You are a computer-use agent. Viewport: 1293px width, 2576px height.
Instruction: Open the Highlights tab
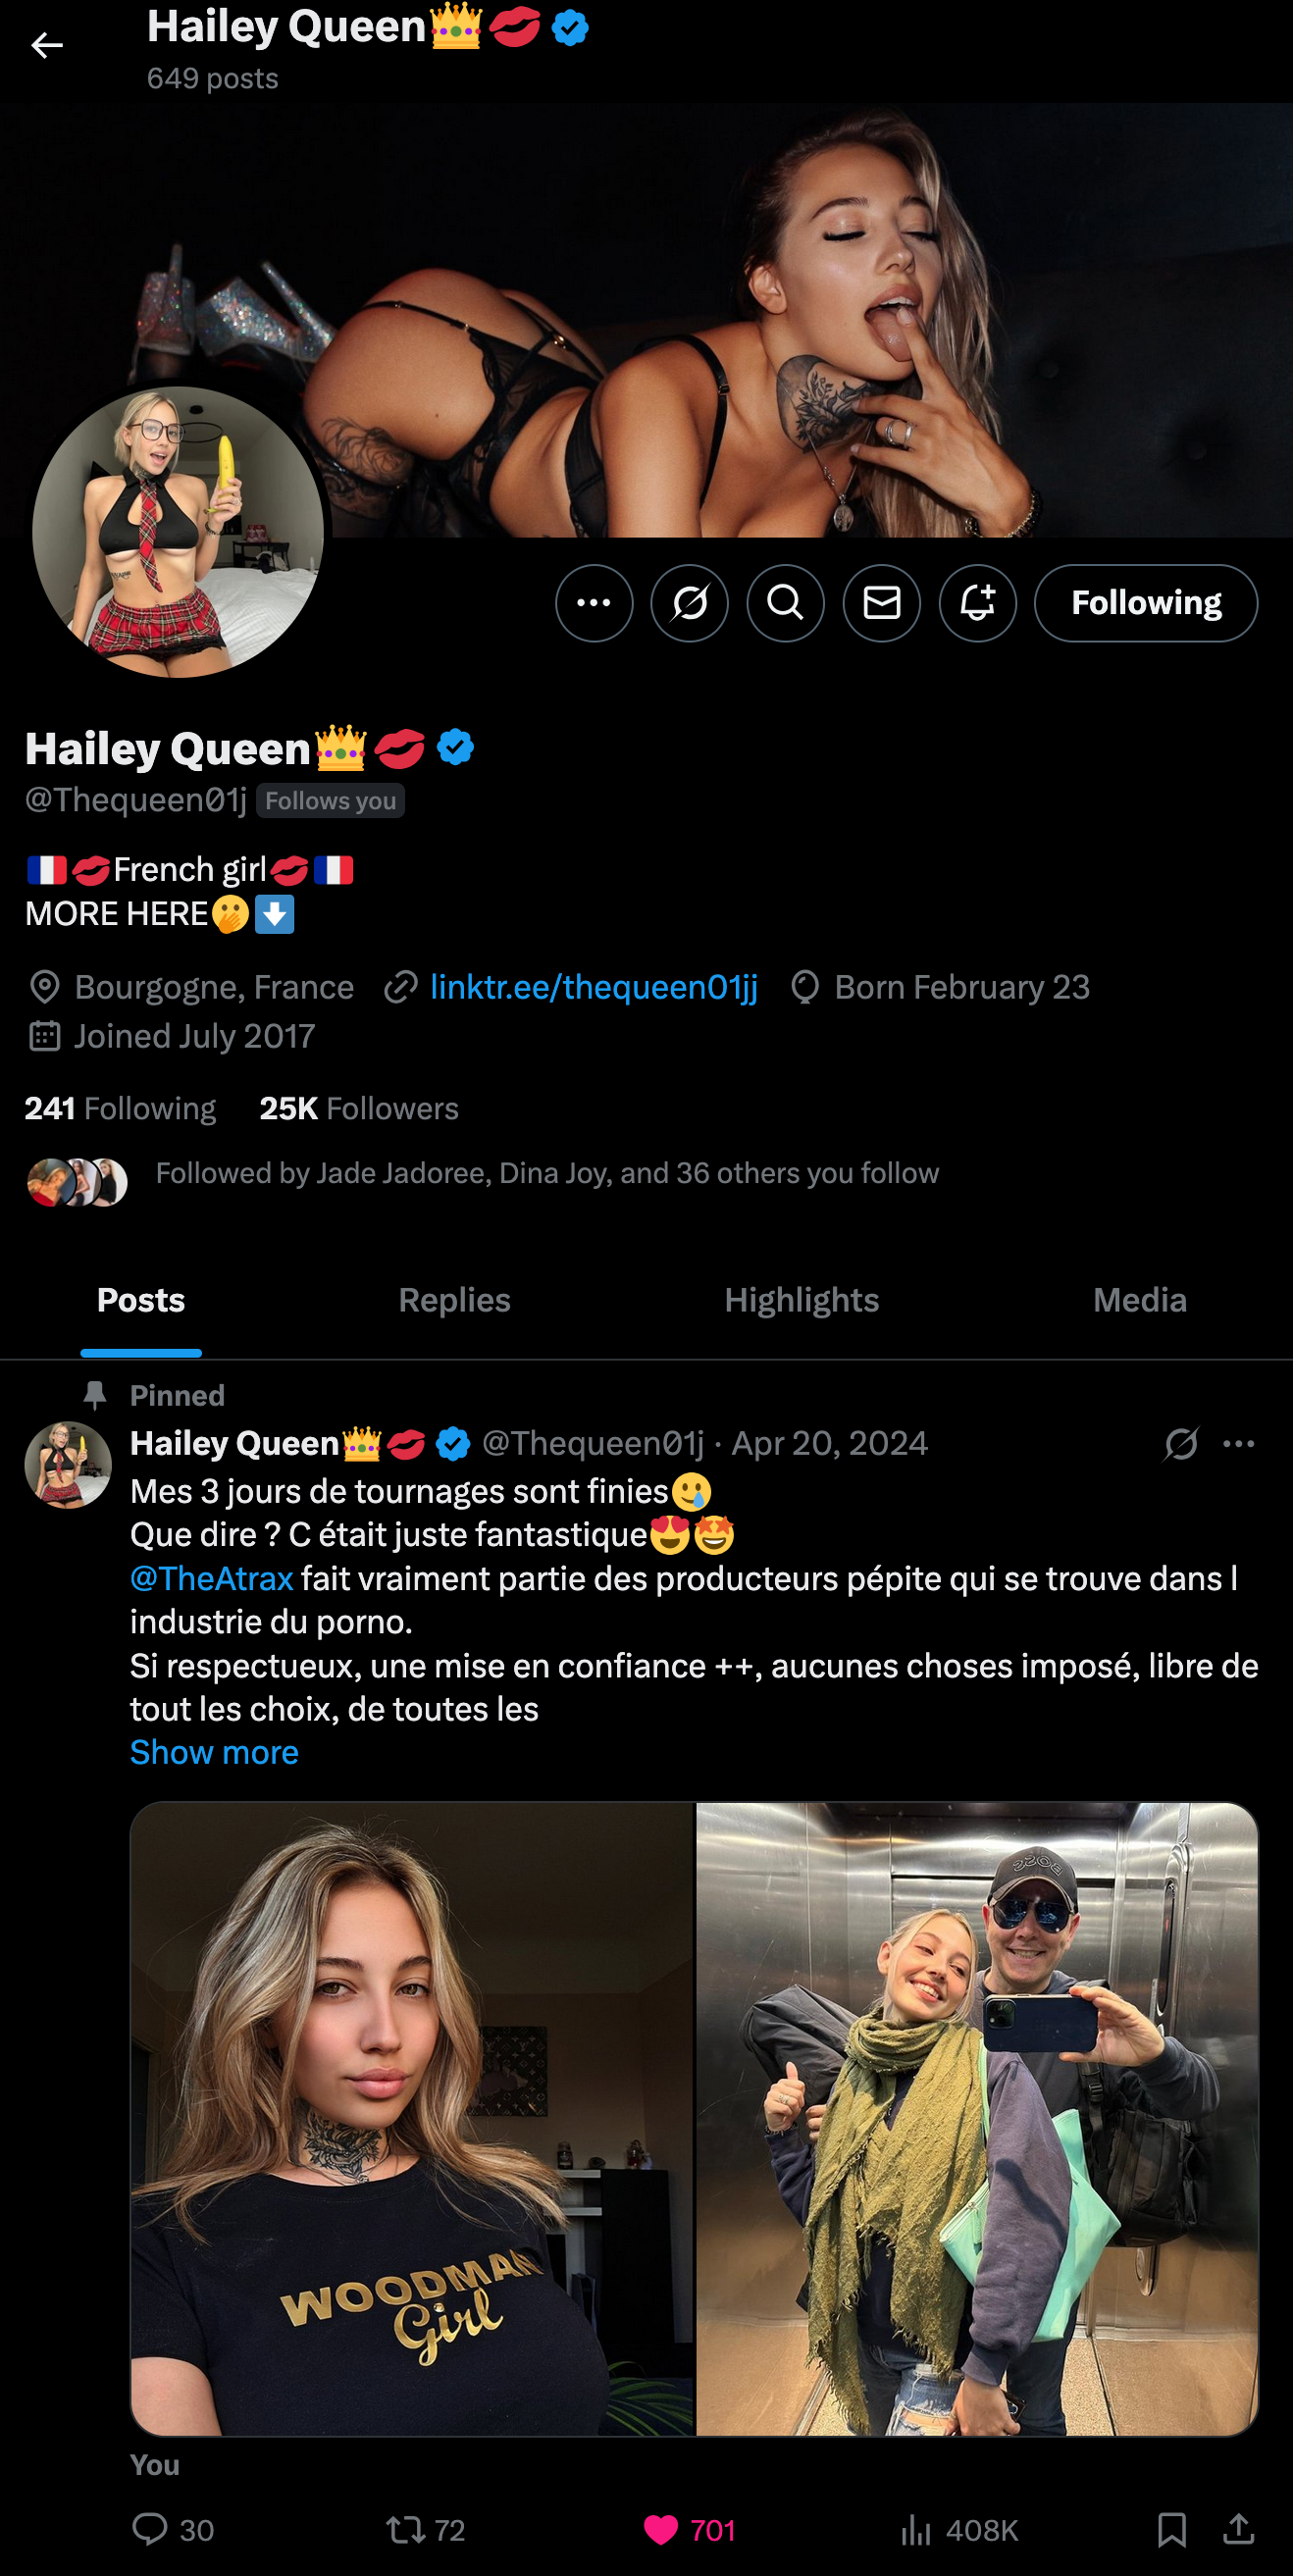pyautogui.click(x=801, y=1300)
